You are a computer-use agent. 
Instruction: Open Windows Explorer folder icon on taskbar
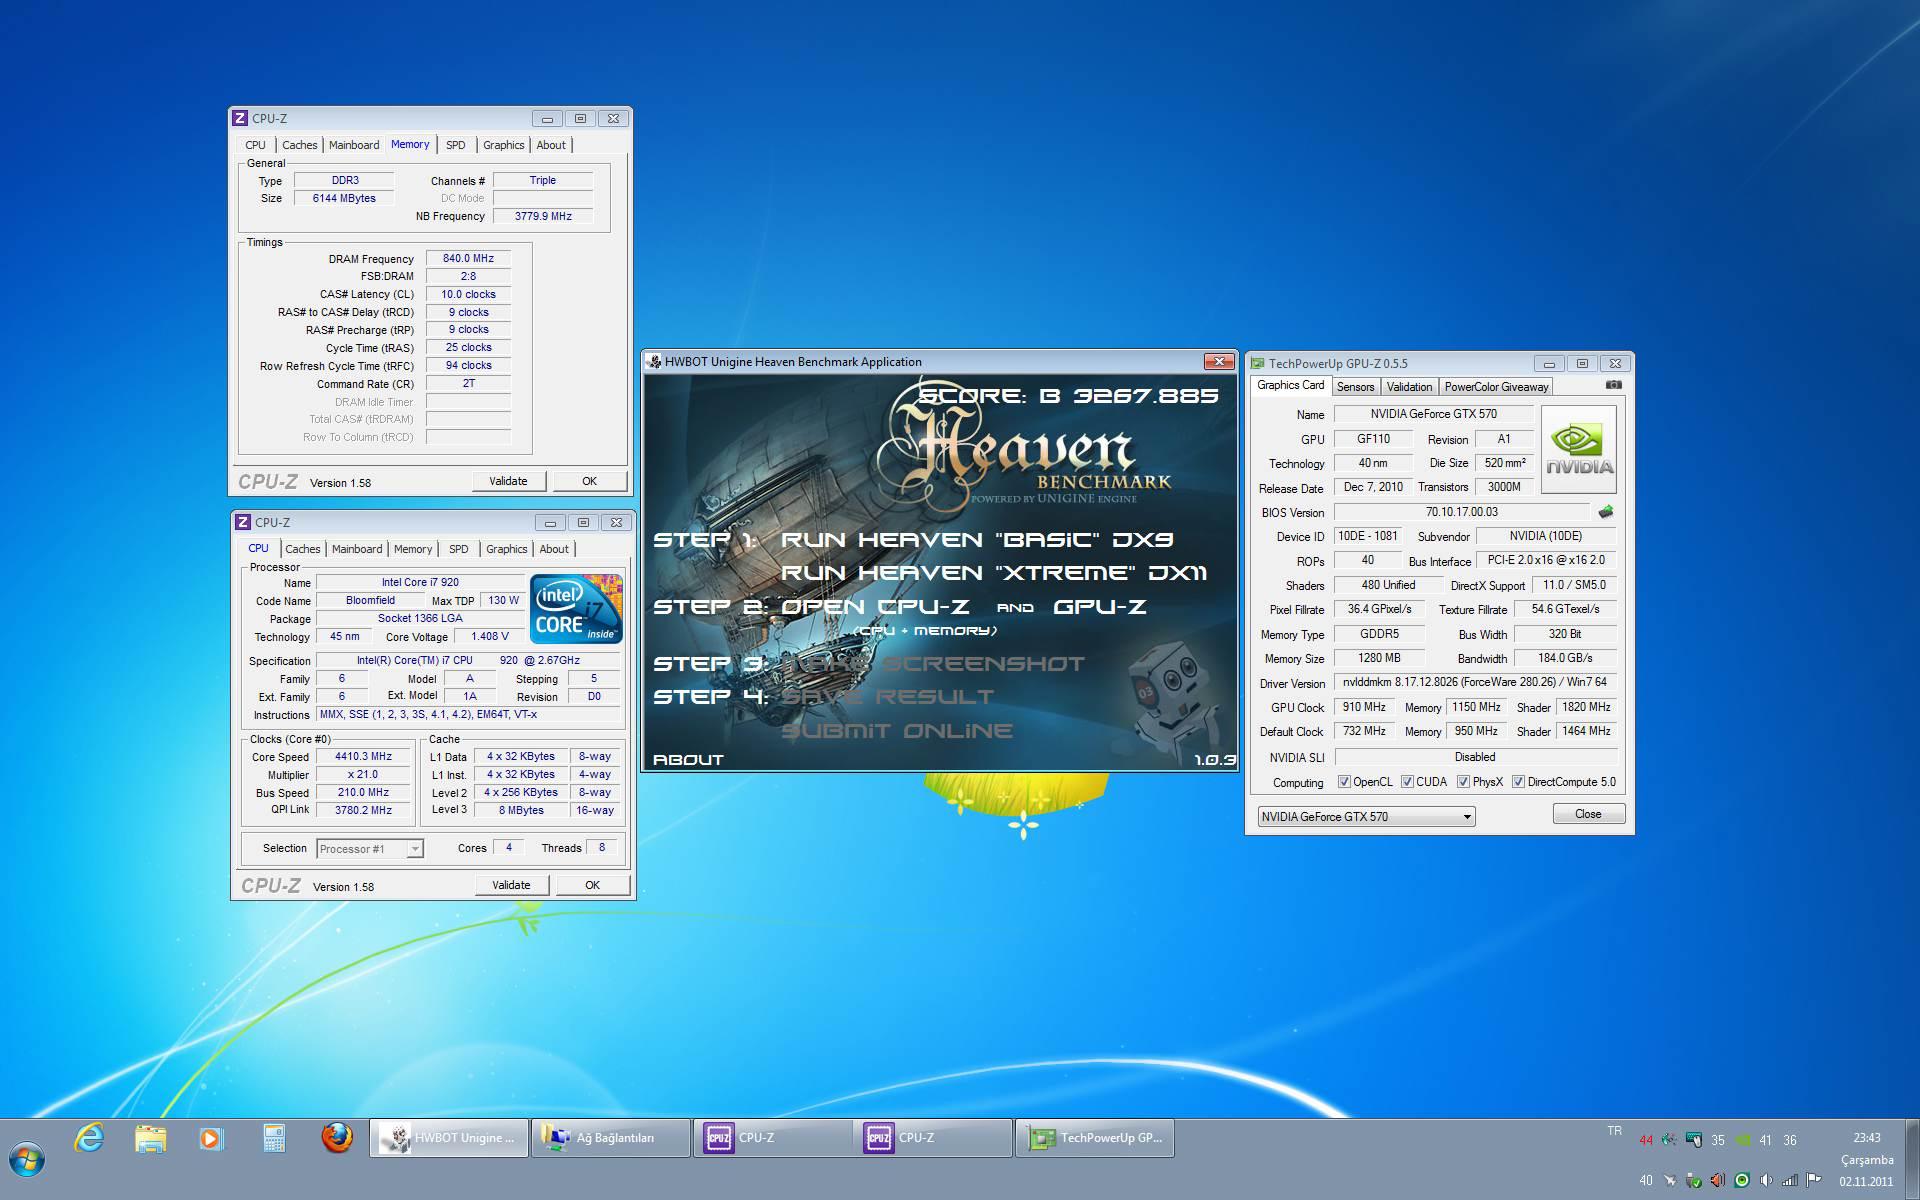click(151, 1138)
